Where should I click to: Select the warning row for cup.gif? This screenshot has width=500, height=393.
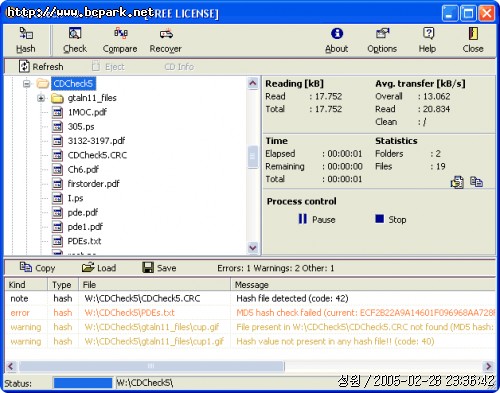coord(250,327)
